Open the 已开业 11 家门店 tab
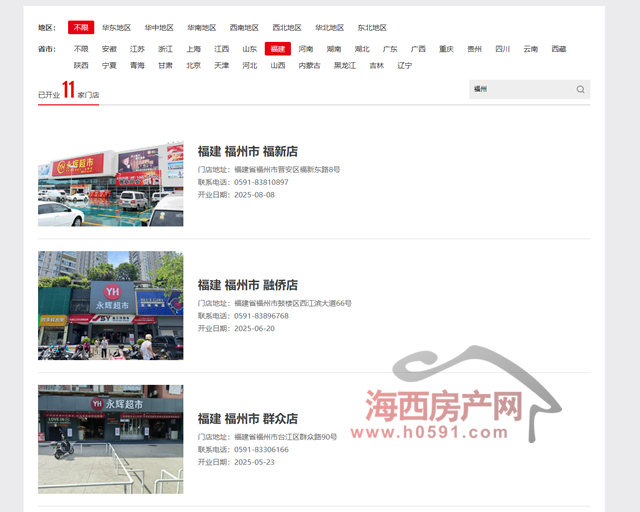The height and width of the screenshot is (512, 640). tap(69, 91)
